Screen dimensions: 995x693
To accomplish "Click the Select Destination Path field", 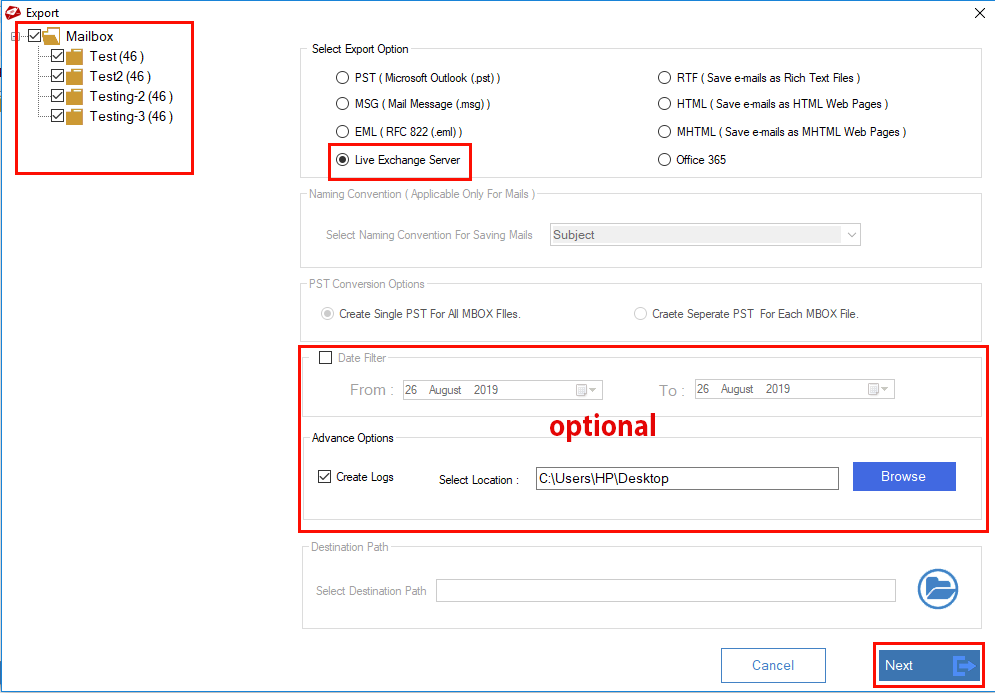I will click(666, 591).
